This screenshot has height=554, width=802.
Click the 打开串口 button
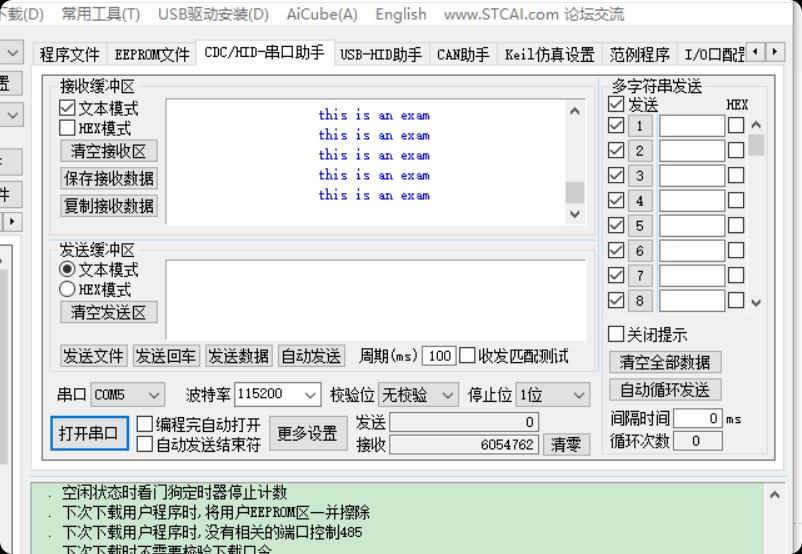[x=89, y=434]
